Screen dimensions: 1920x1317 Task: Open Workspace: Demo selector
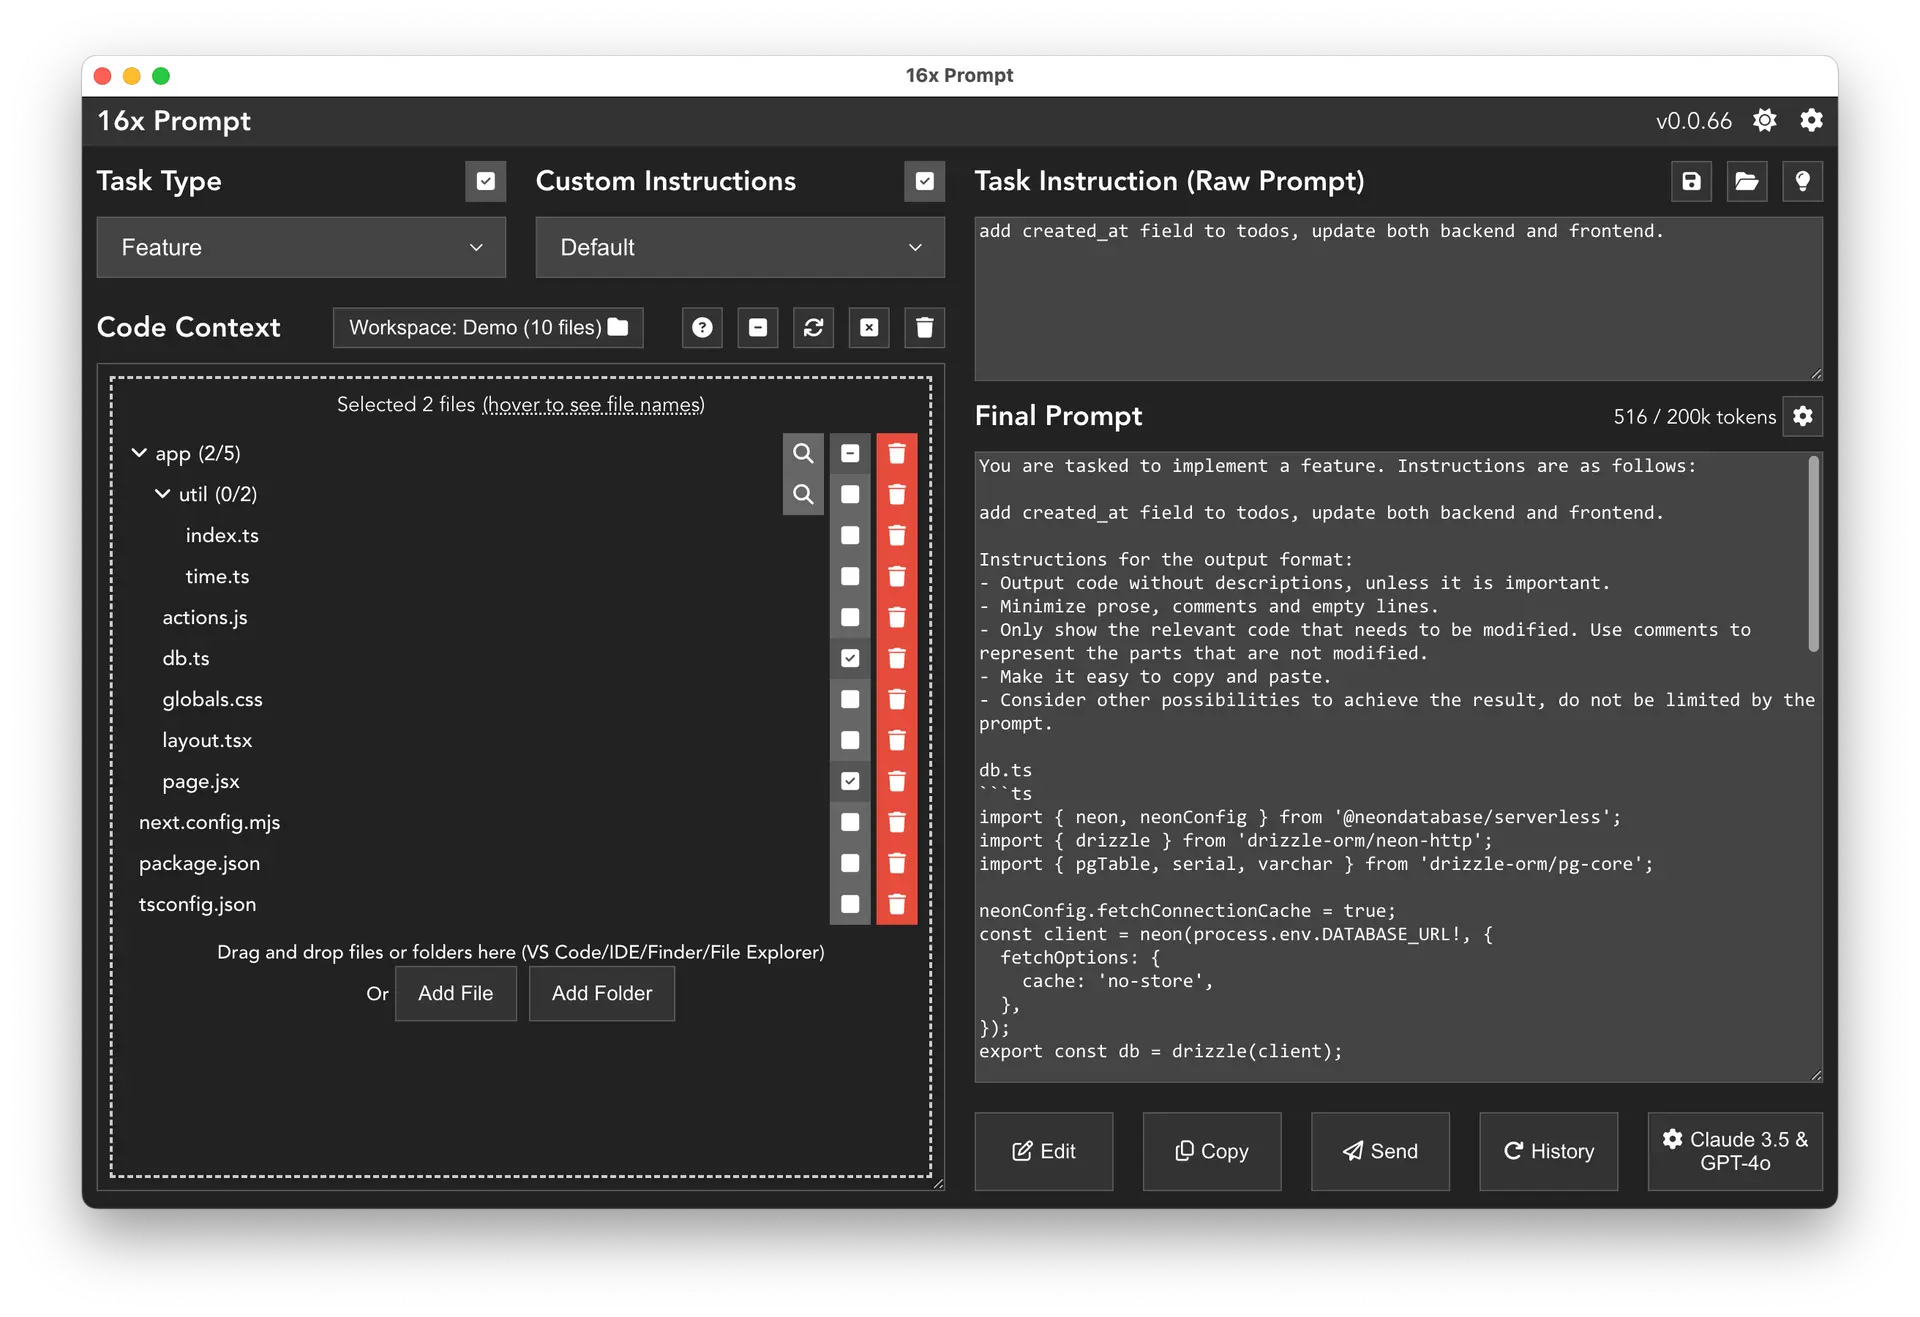pos(488,328)
